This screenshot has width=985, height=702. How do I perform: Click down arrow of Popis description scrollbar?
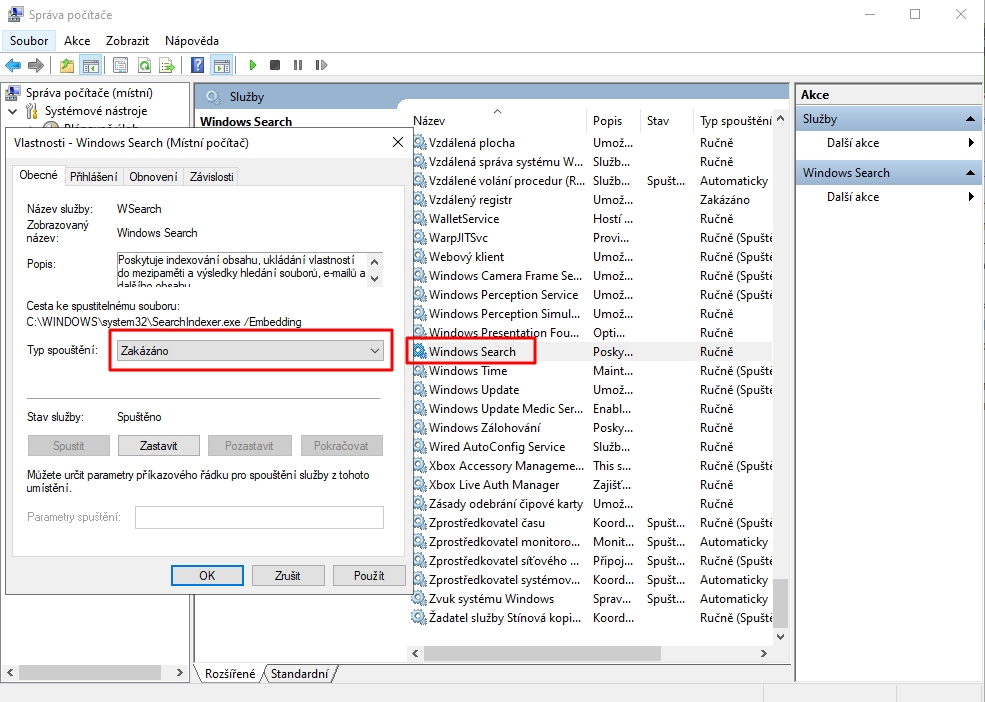coord(375,278)
